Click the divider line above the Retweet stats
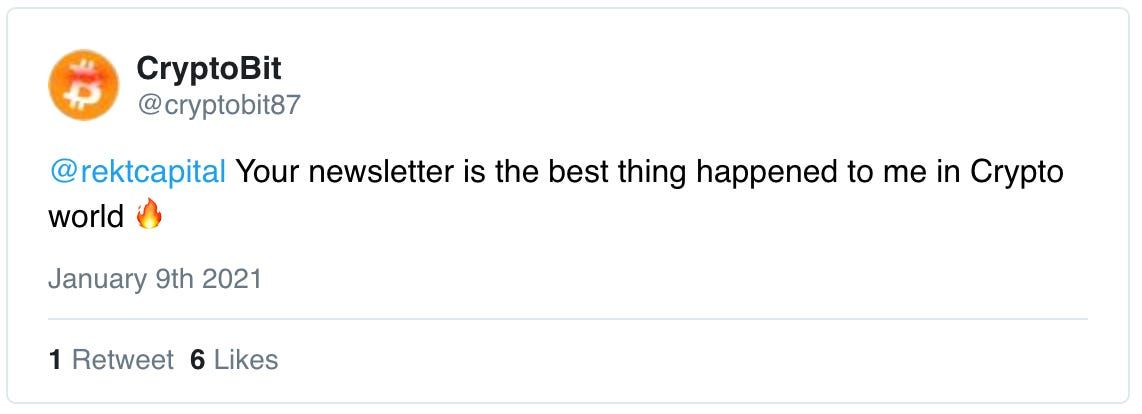The width and height of the screenshot is (1142, 414). pyautogui.click(x=567, y=320)
